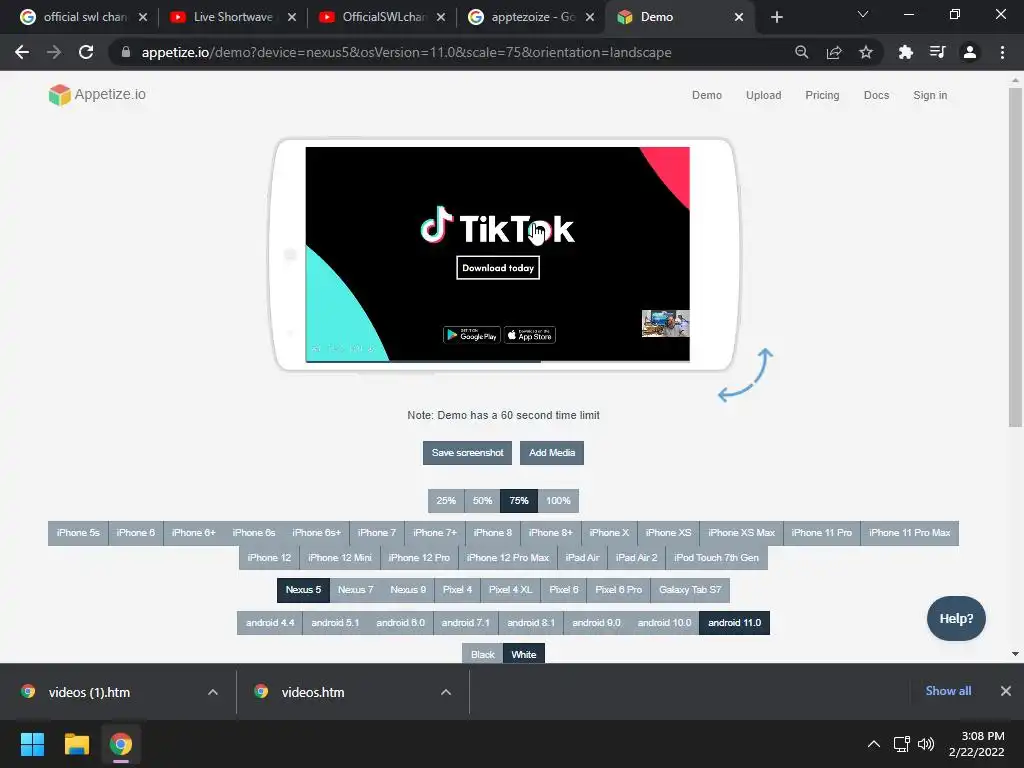Open the tab search dropdown
This screenshot has height=768, width=1024.
pos(863,15)
